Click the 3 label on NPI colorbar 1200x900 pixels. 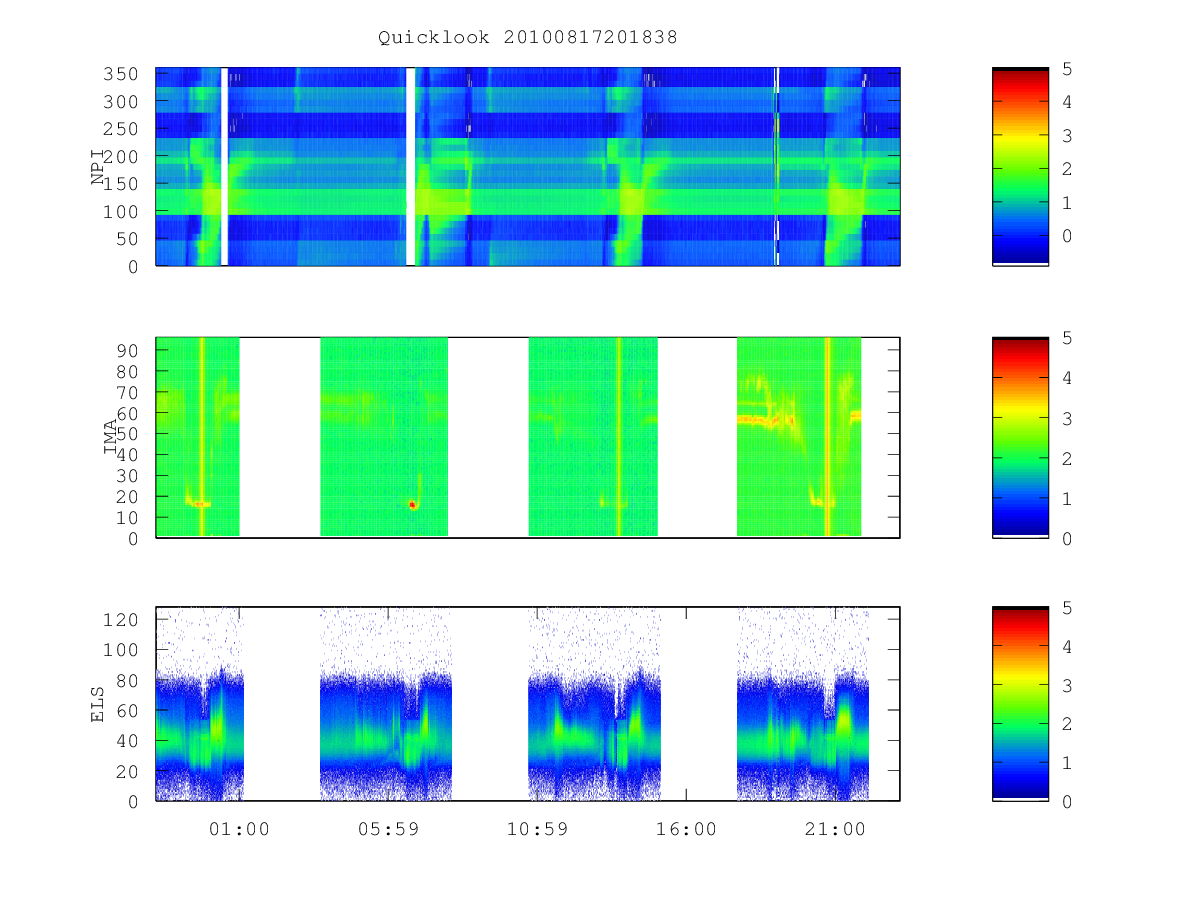click(1067, 136)
